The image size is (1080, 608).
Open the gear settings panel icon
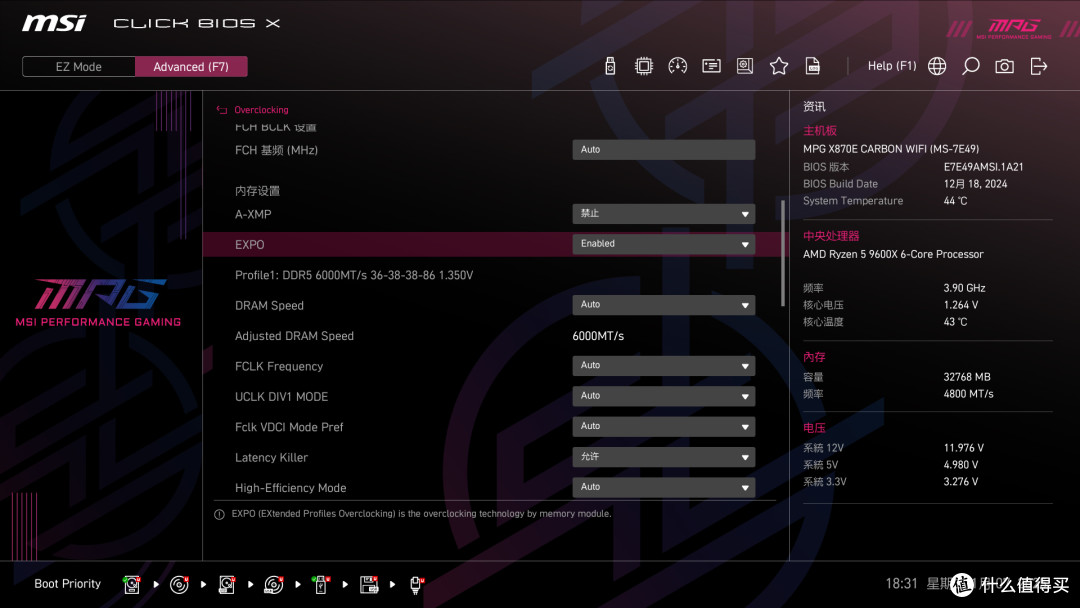[x=745, y=66]
